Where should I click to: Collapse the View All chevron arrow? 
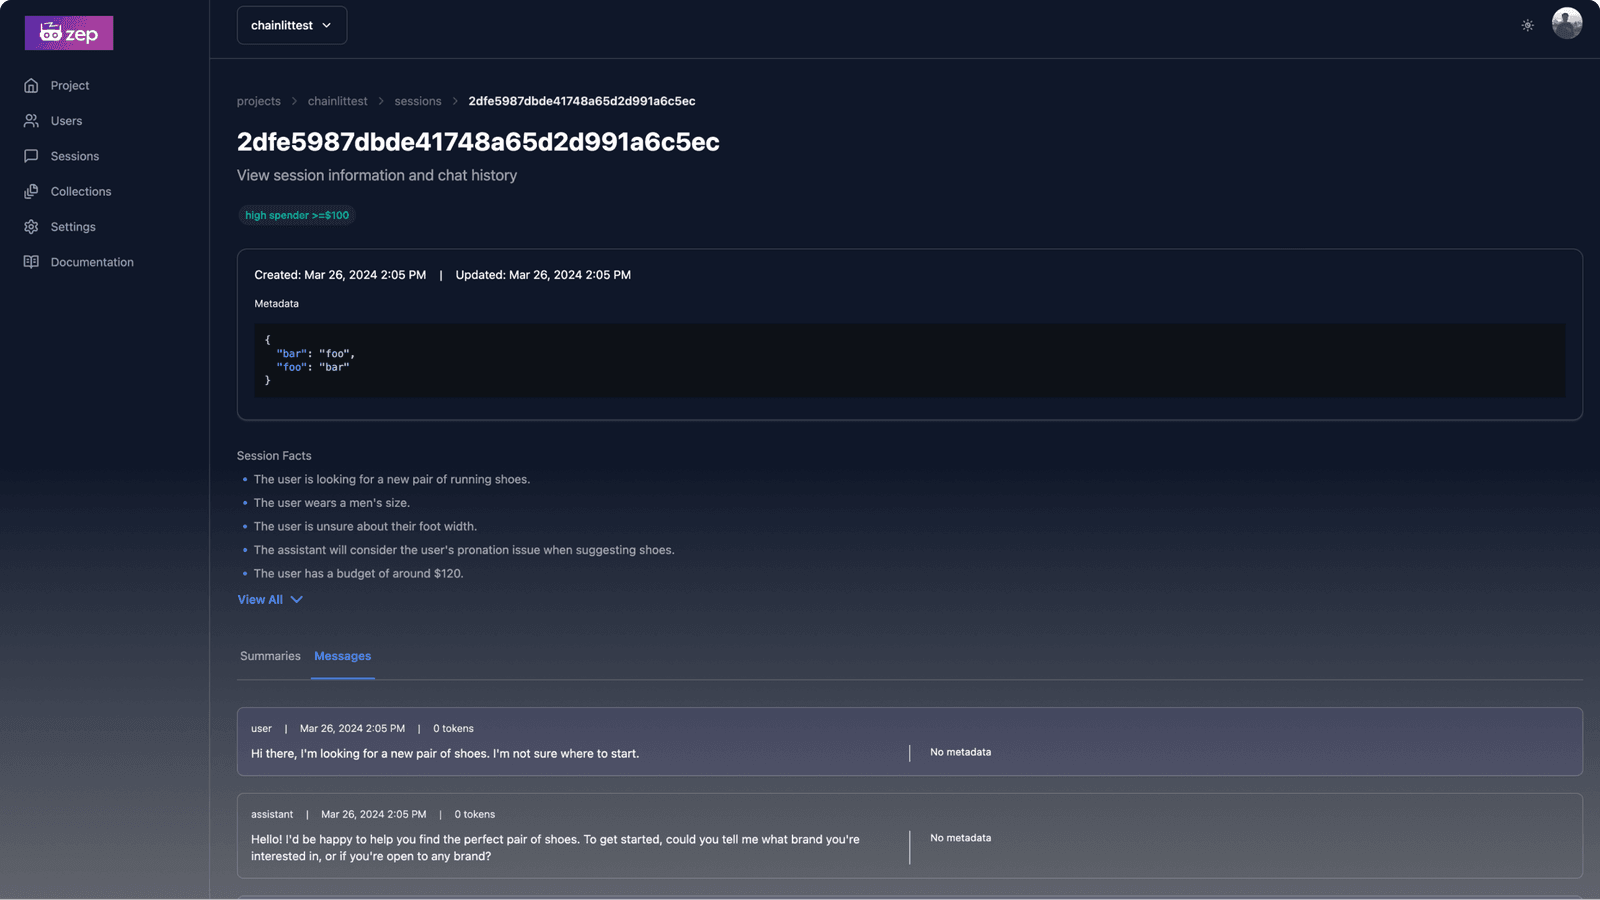point(295,599)
